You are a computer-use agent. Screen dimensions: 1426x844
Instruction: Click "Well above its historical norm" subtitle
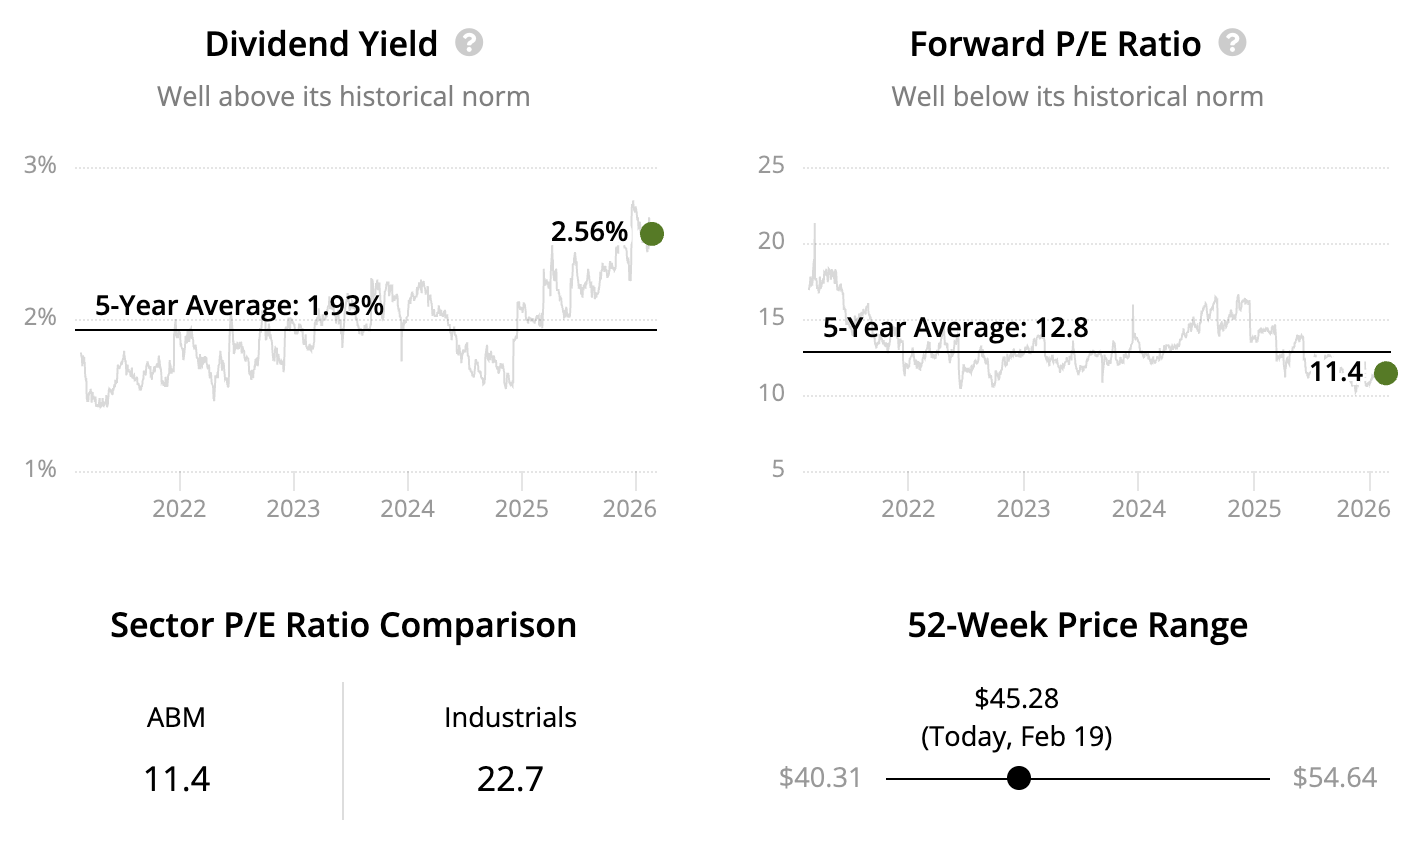[343, 97]
